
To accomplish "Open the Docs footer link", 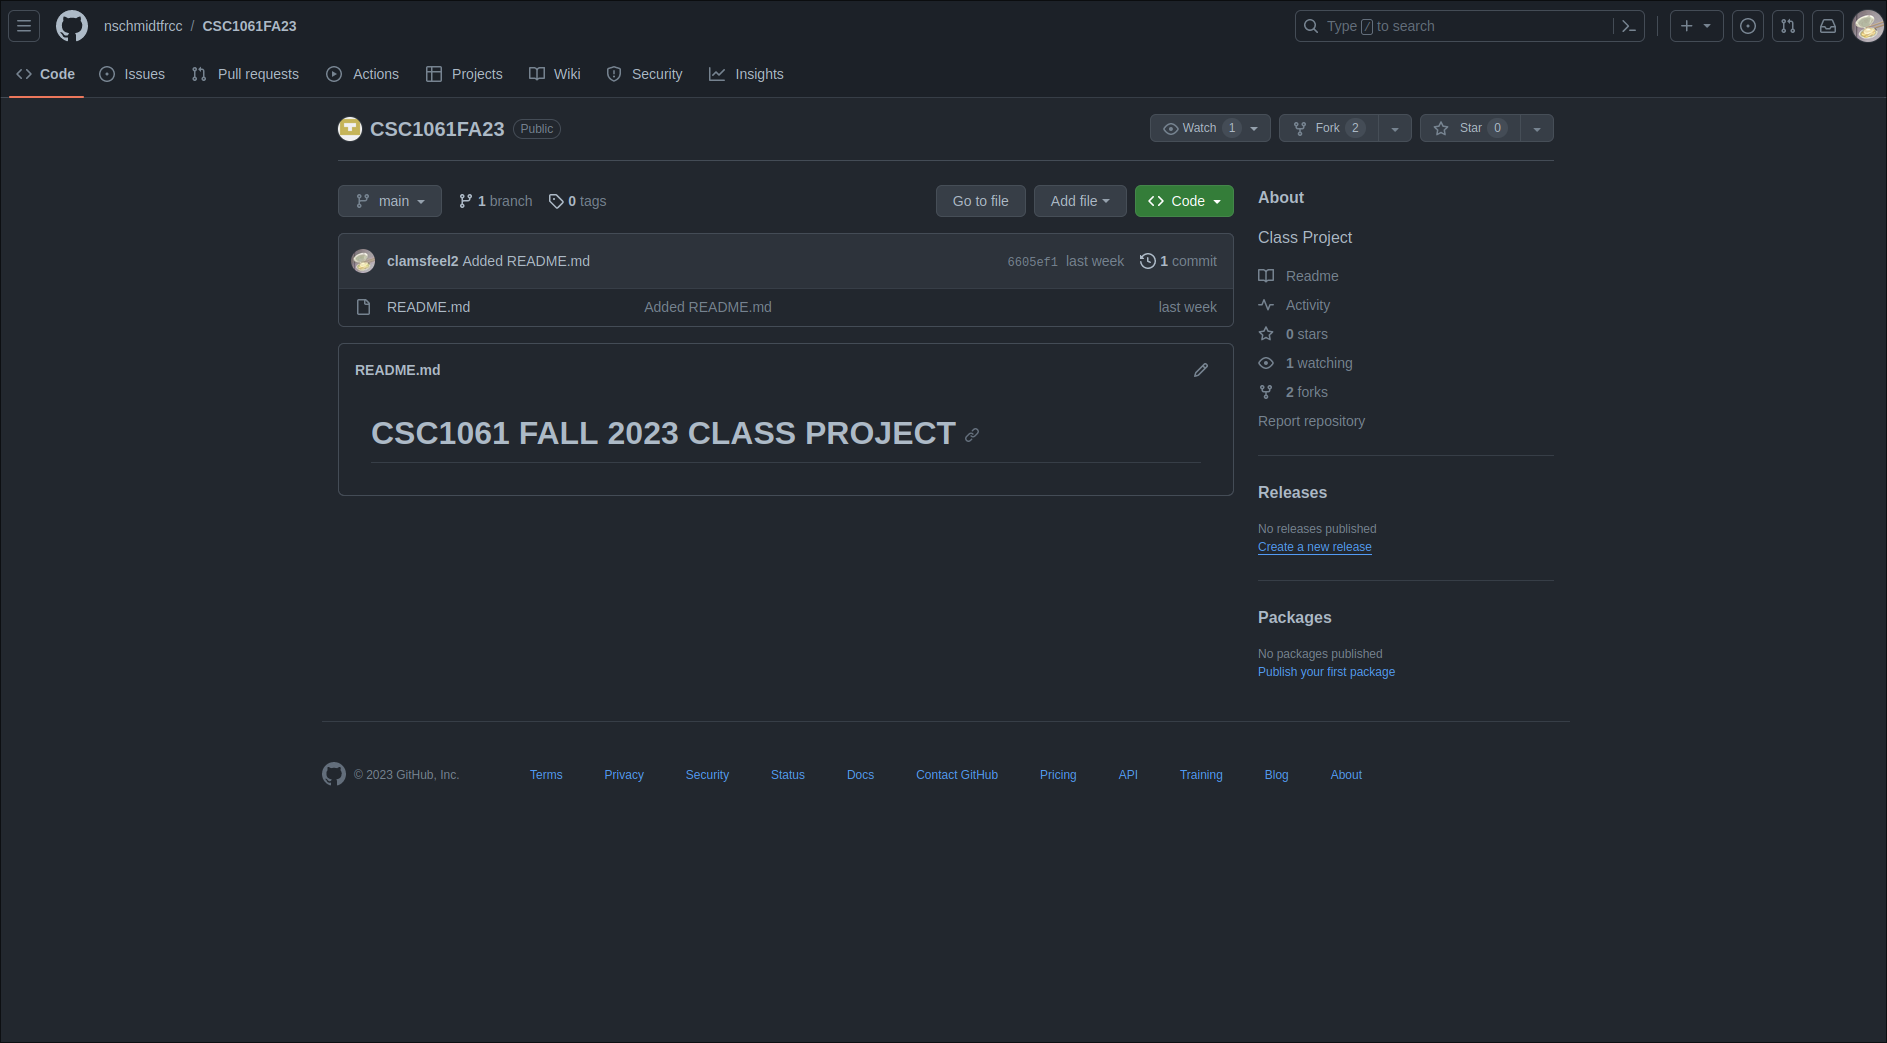I will [x=860, y=775].
